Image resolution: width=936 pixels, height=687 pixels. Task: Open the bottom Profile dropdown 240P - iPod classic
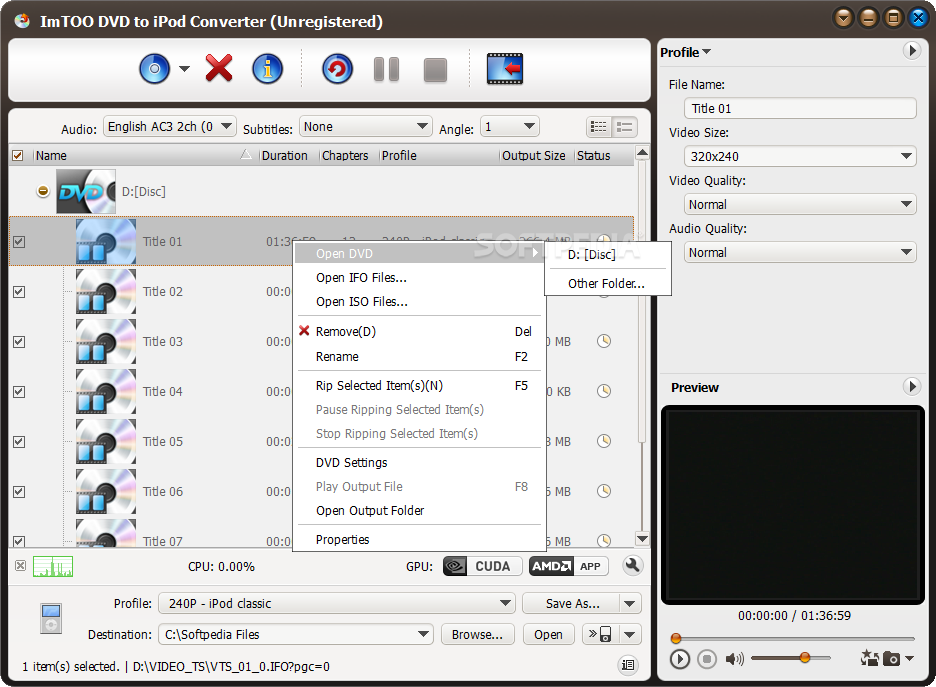[337, 603]
